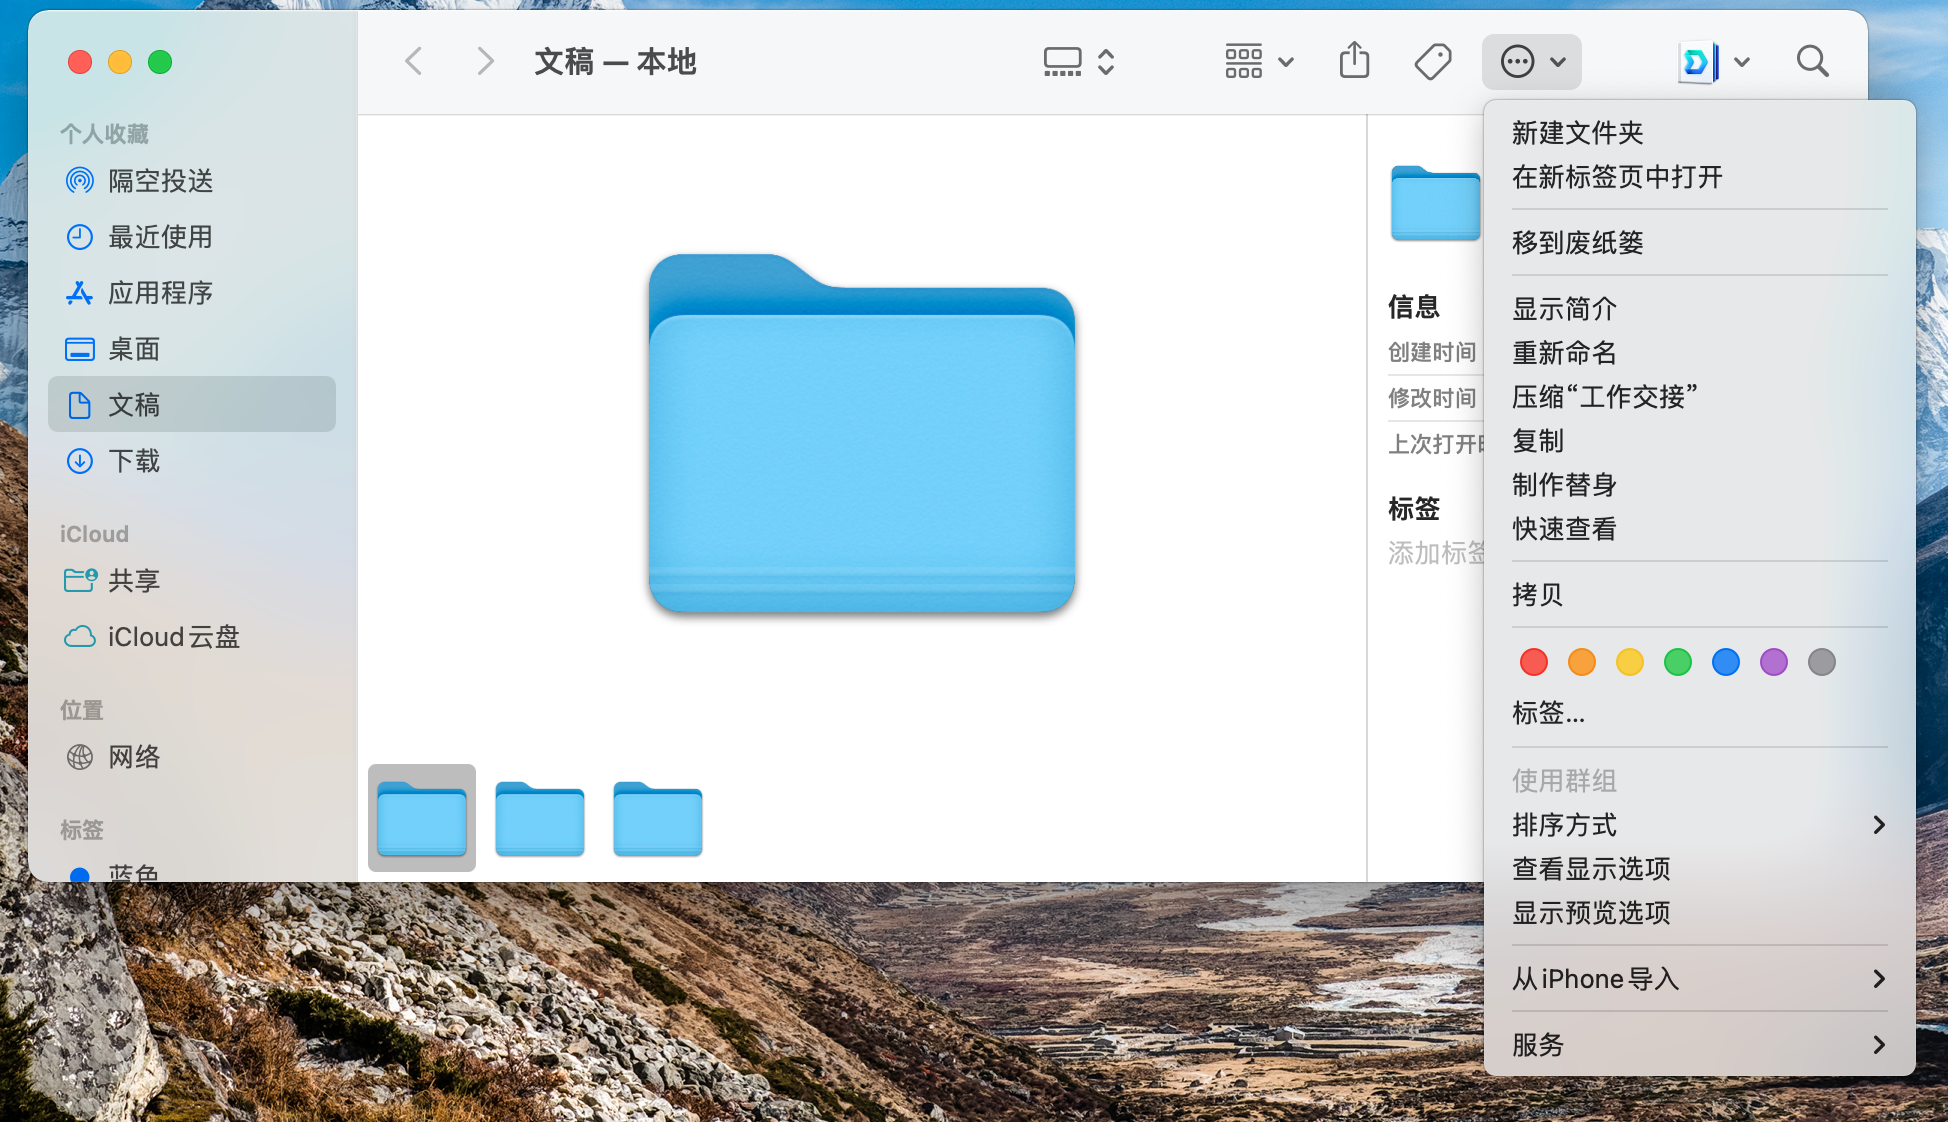Open Applications (应用程序) in sidebar
This screenshot has width=1948, height=1122.
tap(160, 293)
